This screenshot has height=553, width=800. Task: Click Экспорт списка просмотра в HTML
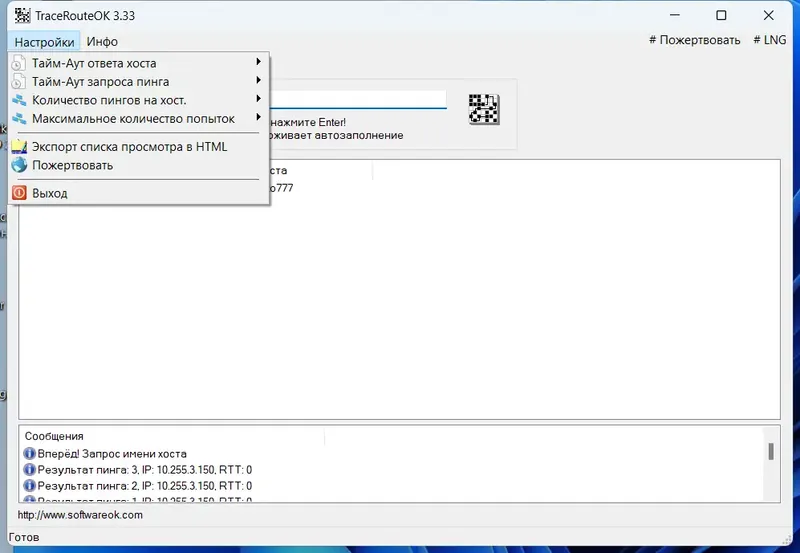(x=139, y=147)
